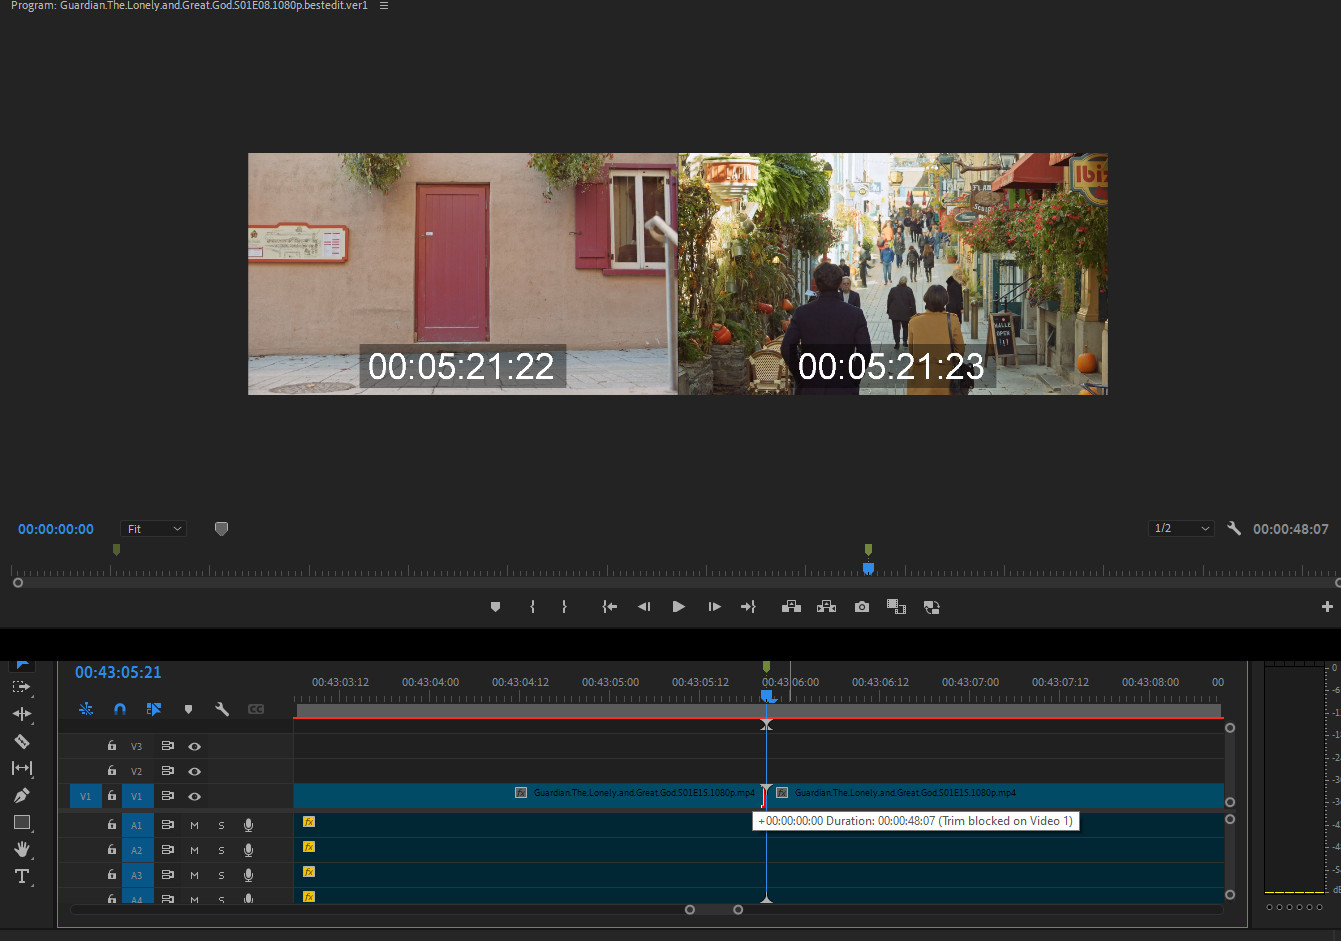The height and width of the screenshot is (941, 1341).
Task: Step forward one frame
Action: [x=714, y=607]
